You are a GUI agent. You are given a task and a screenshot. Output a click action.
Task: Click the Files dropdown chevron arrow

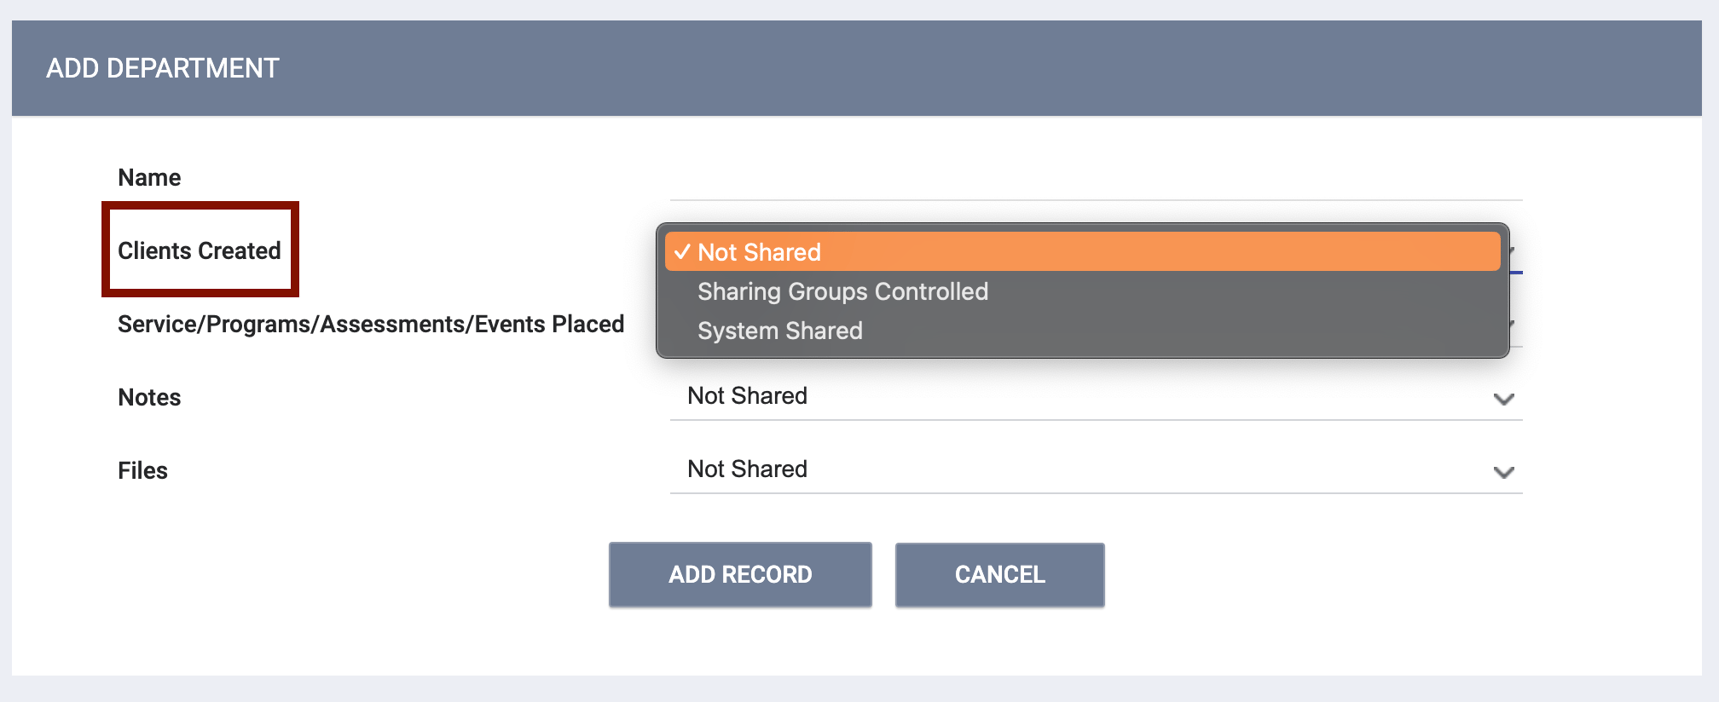[x=1504, y=471]
